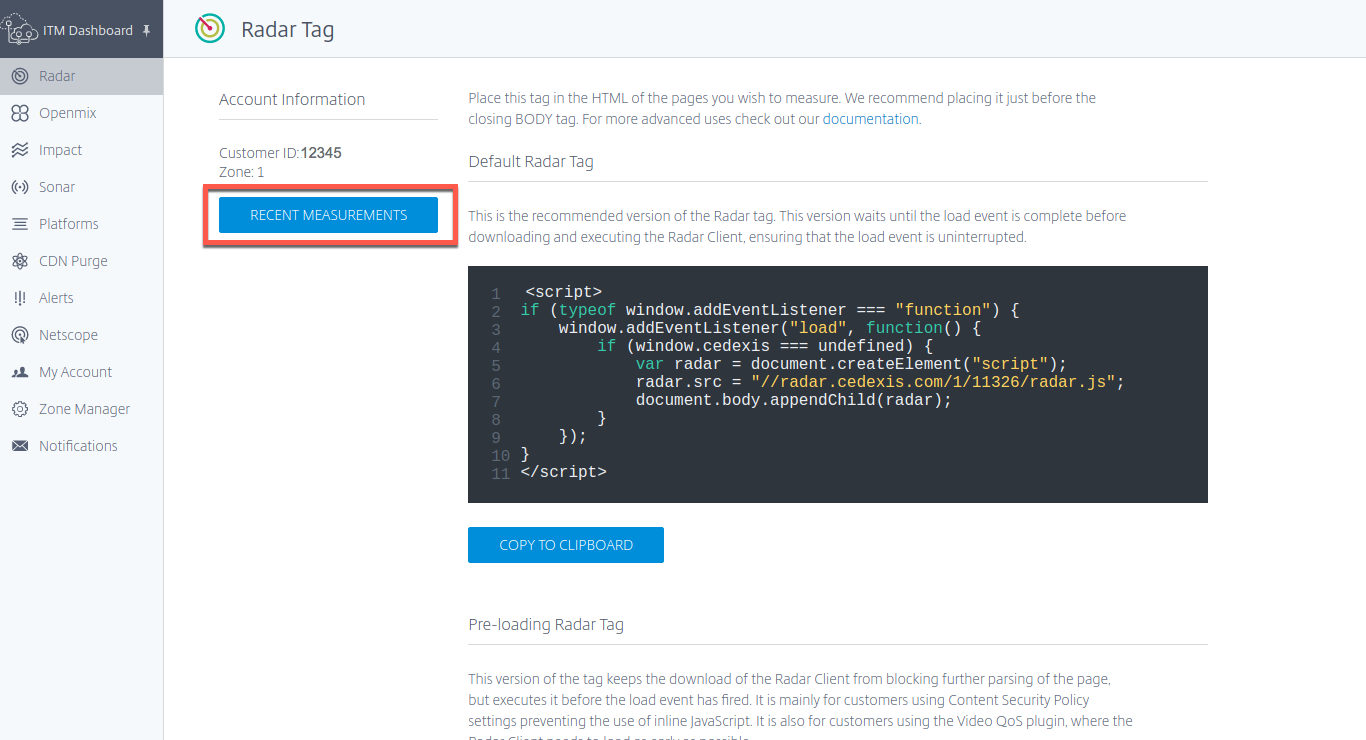
Task: Click the Zone Manager gear icon
Action: click(20, 409)
